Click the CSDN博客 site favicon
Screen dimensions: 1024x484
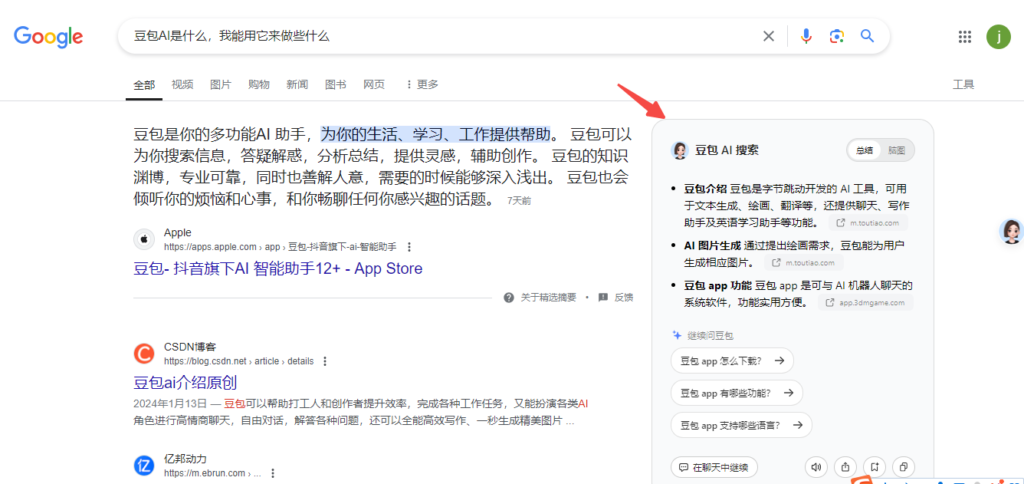pos(144,353)
